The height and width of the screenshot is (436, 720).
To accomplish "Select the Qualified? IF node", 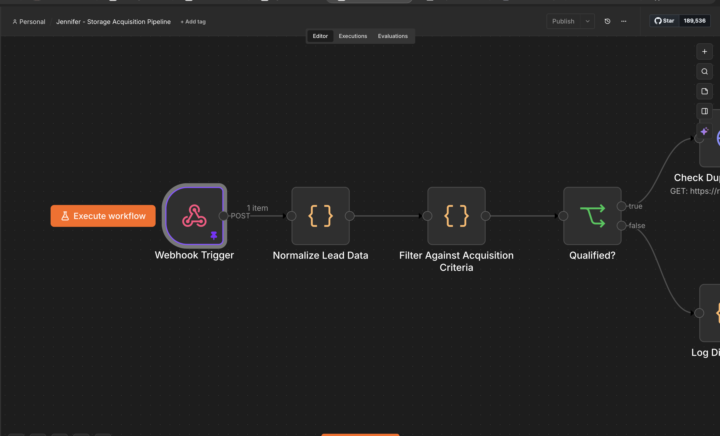I will 592,216.
